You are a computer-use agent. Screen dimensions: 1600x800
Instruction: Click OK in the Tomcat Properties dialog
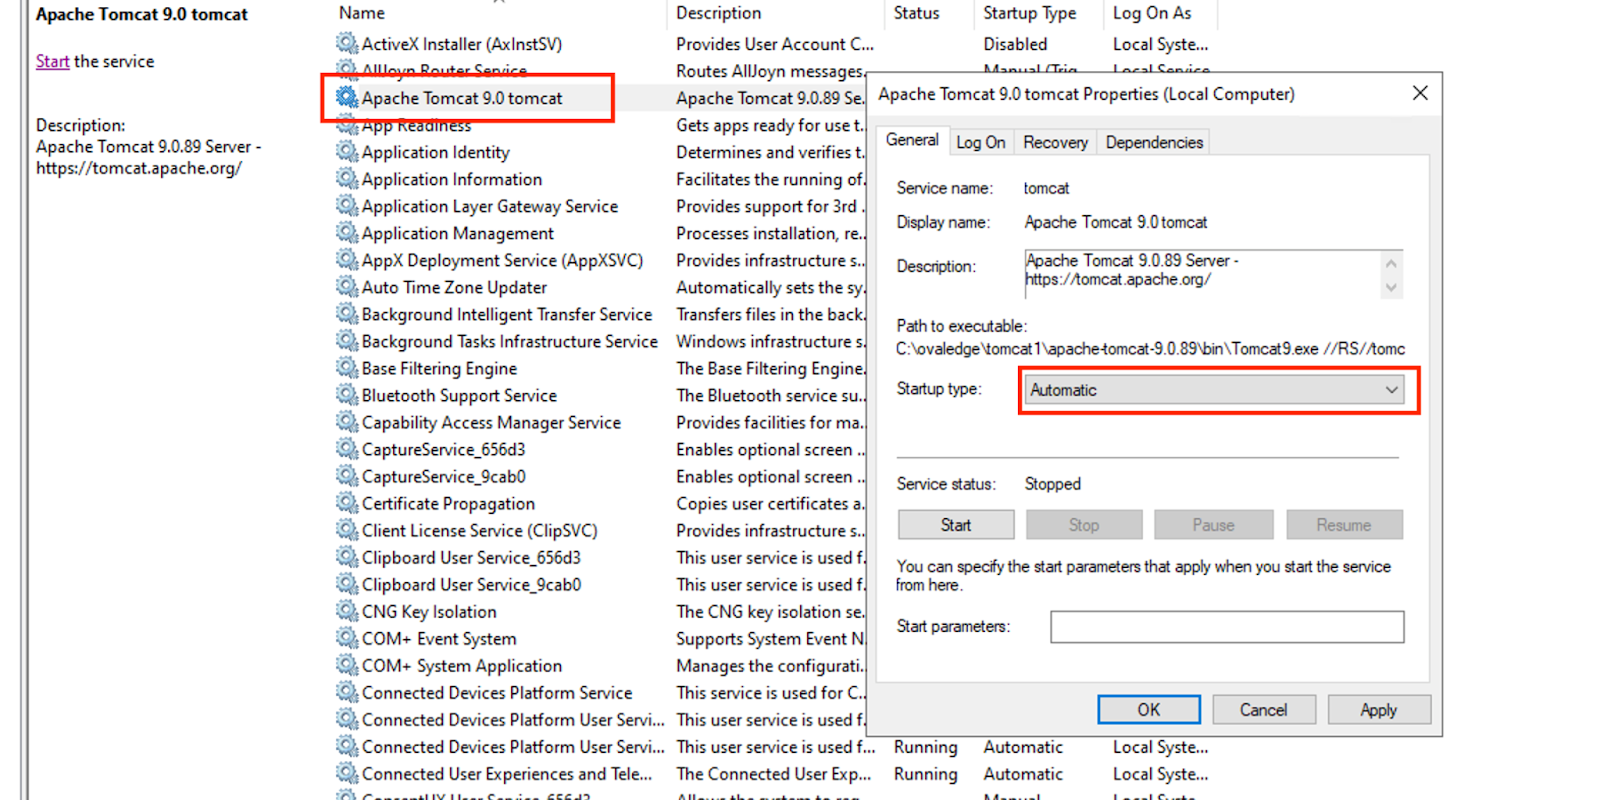pos(1149,710)
